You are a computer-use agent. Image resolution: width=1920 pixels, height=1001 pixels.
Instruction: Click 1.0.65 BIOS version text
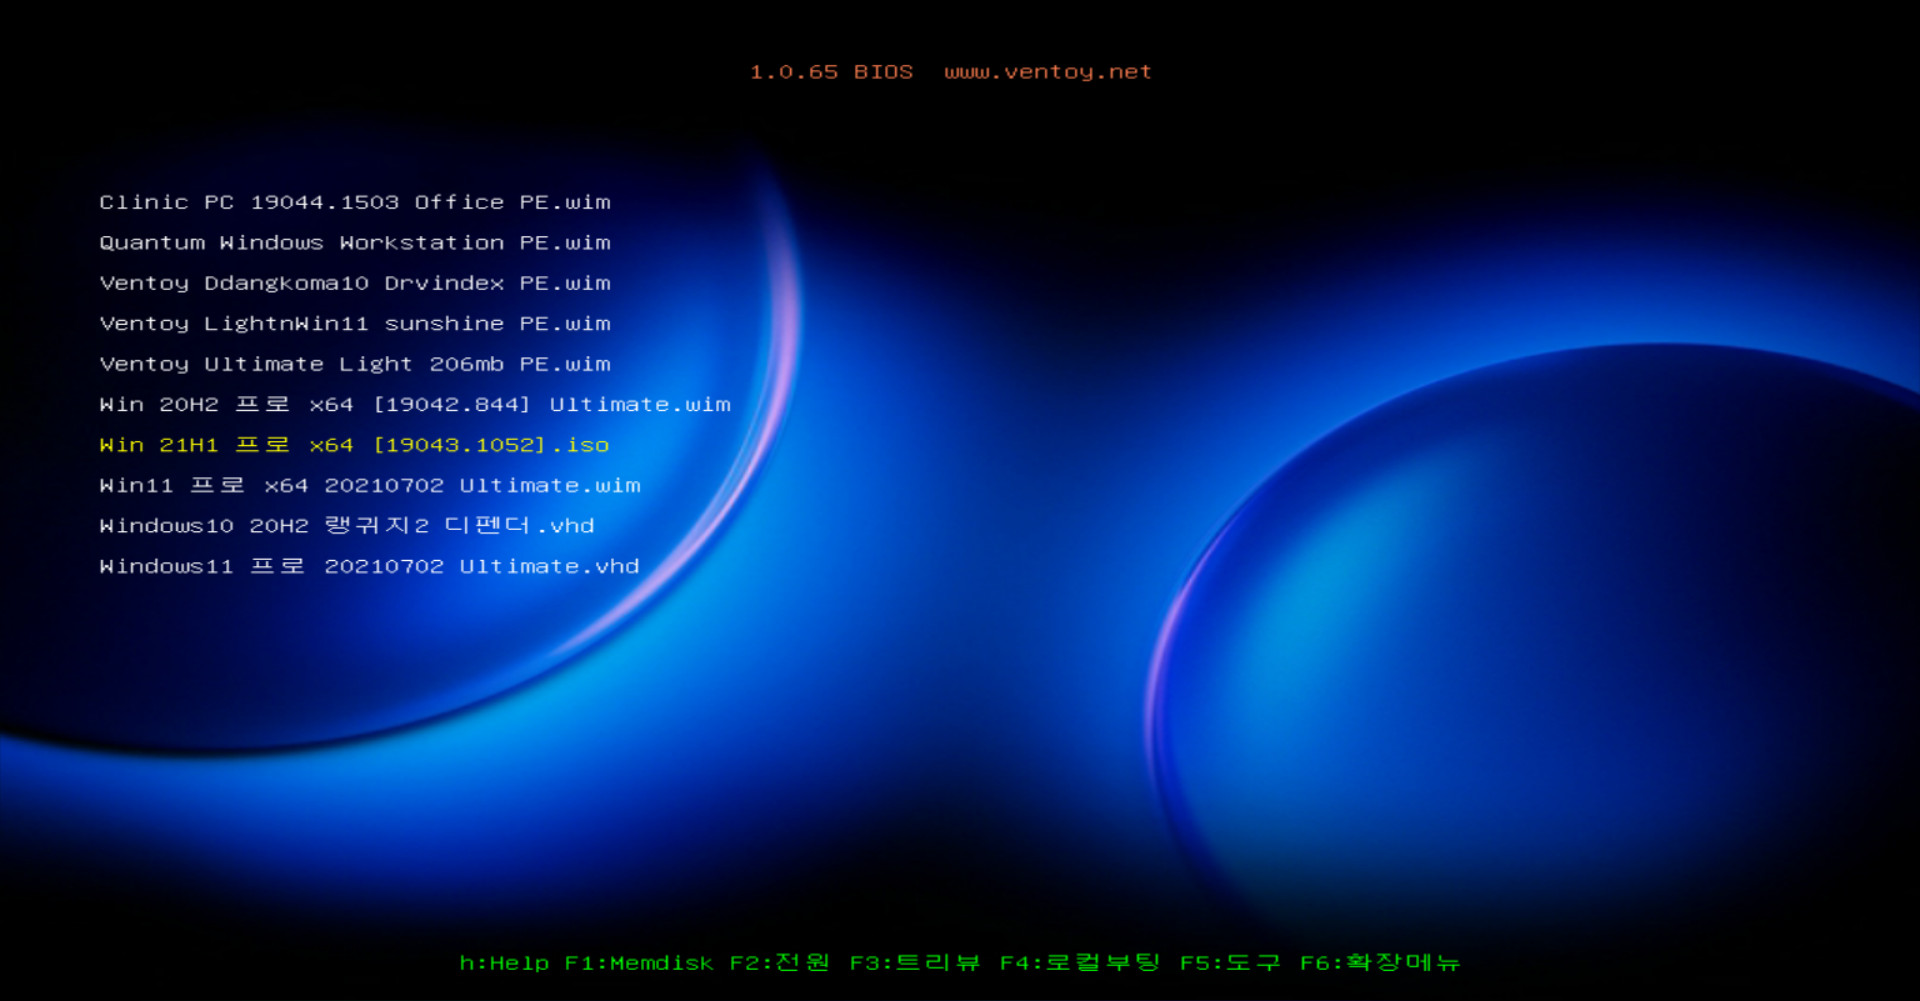[x=832, y=72]
